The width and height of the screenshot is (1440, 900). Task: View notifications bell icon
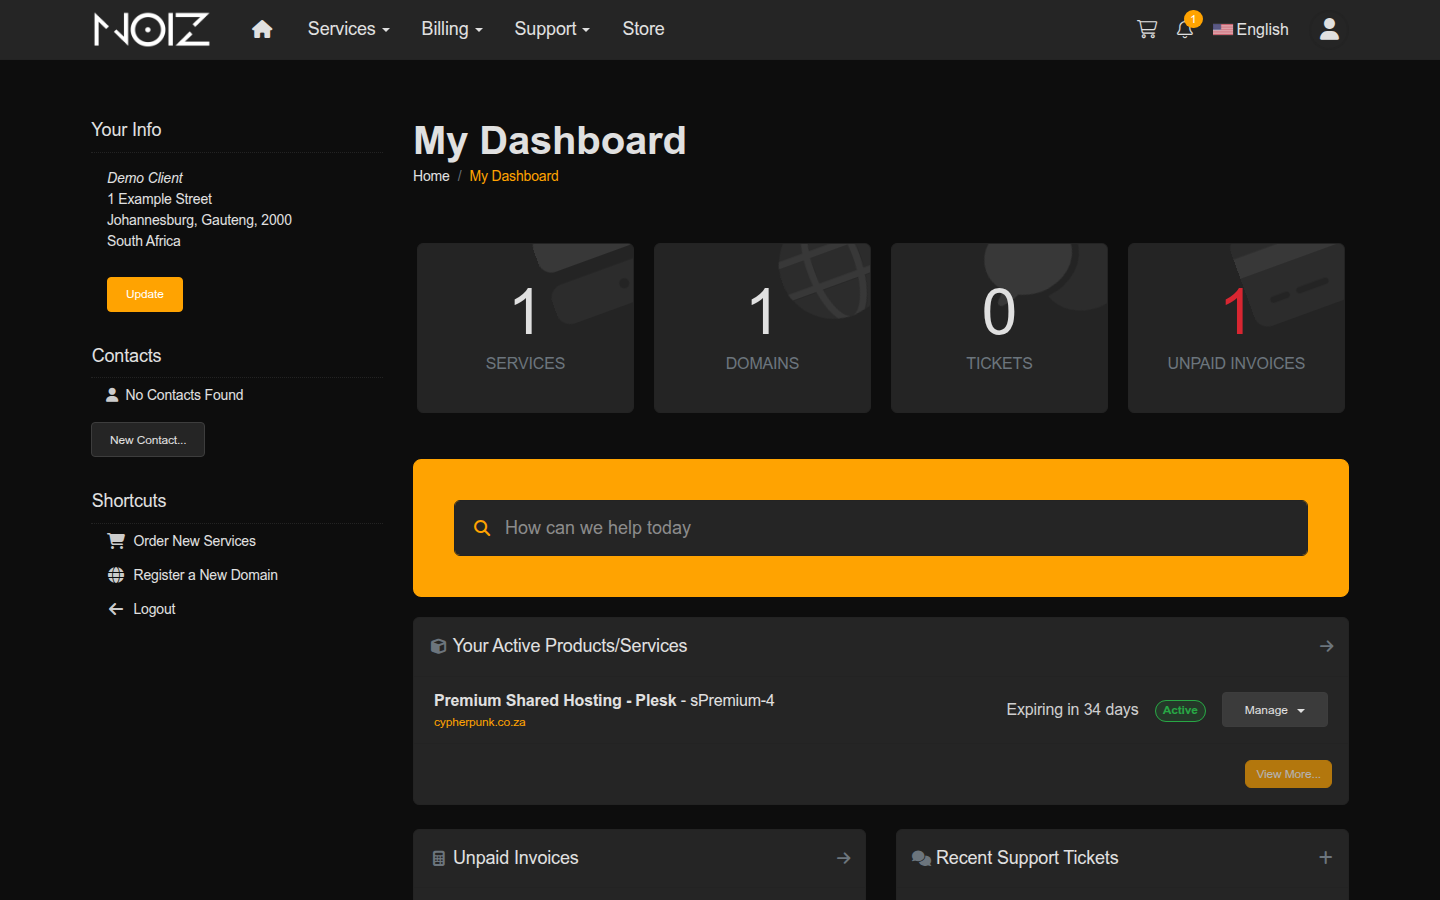[1185, 29]
